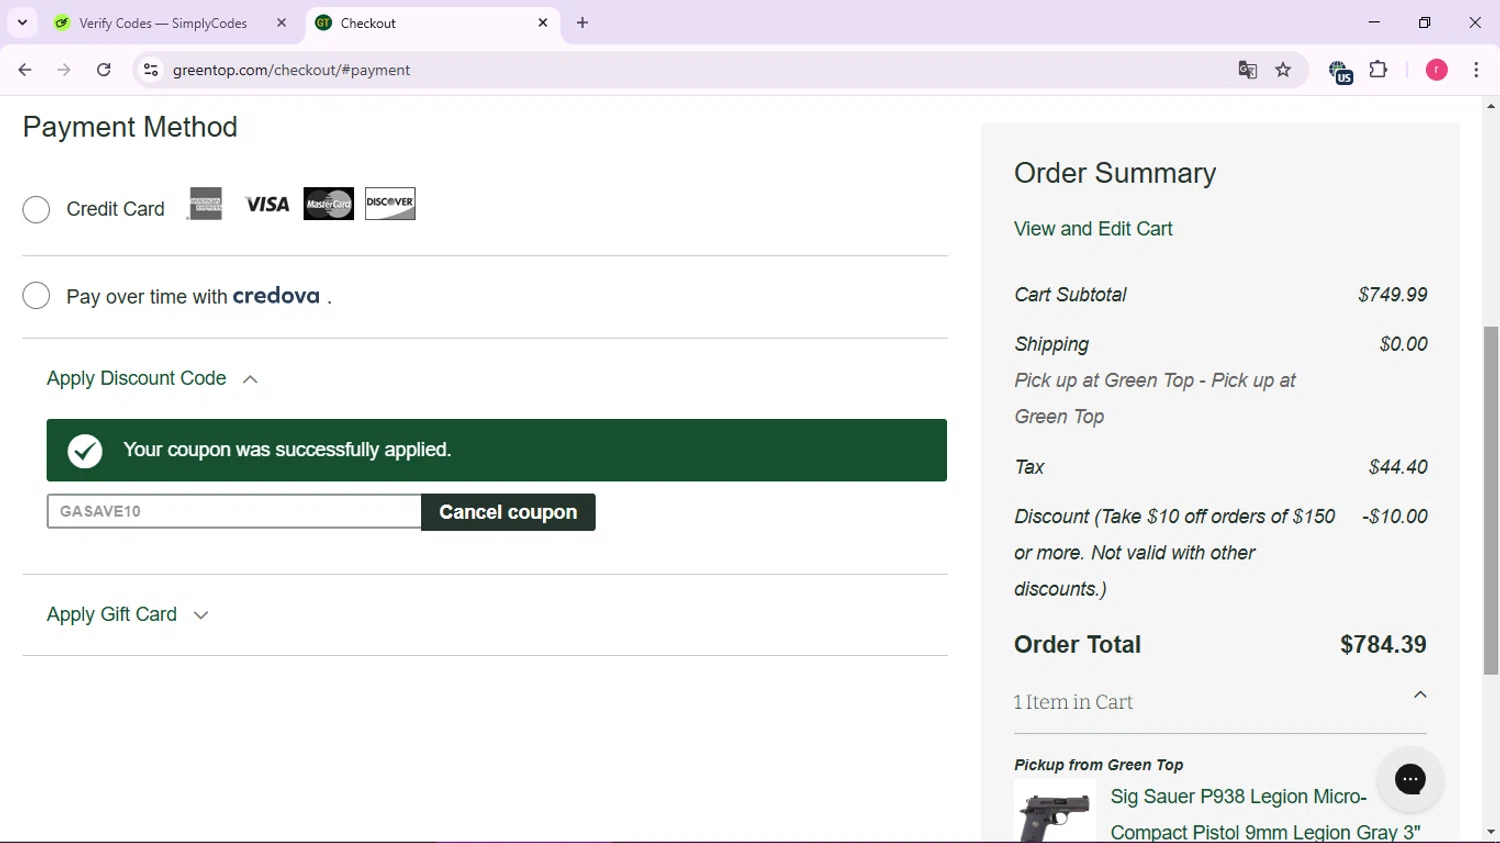Viewport: 1500px width, 843px height.
Task: Close the Checkout tab
Action: click(543, 23)
